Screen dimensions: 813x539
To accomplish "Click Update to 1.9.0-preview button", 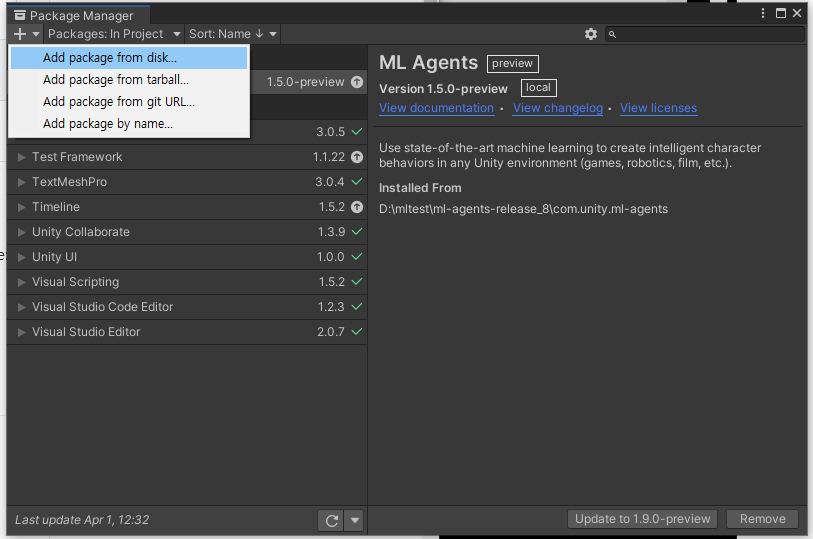I will [x=642, y=519].
